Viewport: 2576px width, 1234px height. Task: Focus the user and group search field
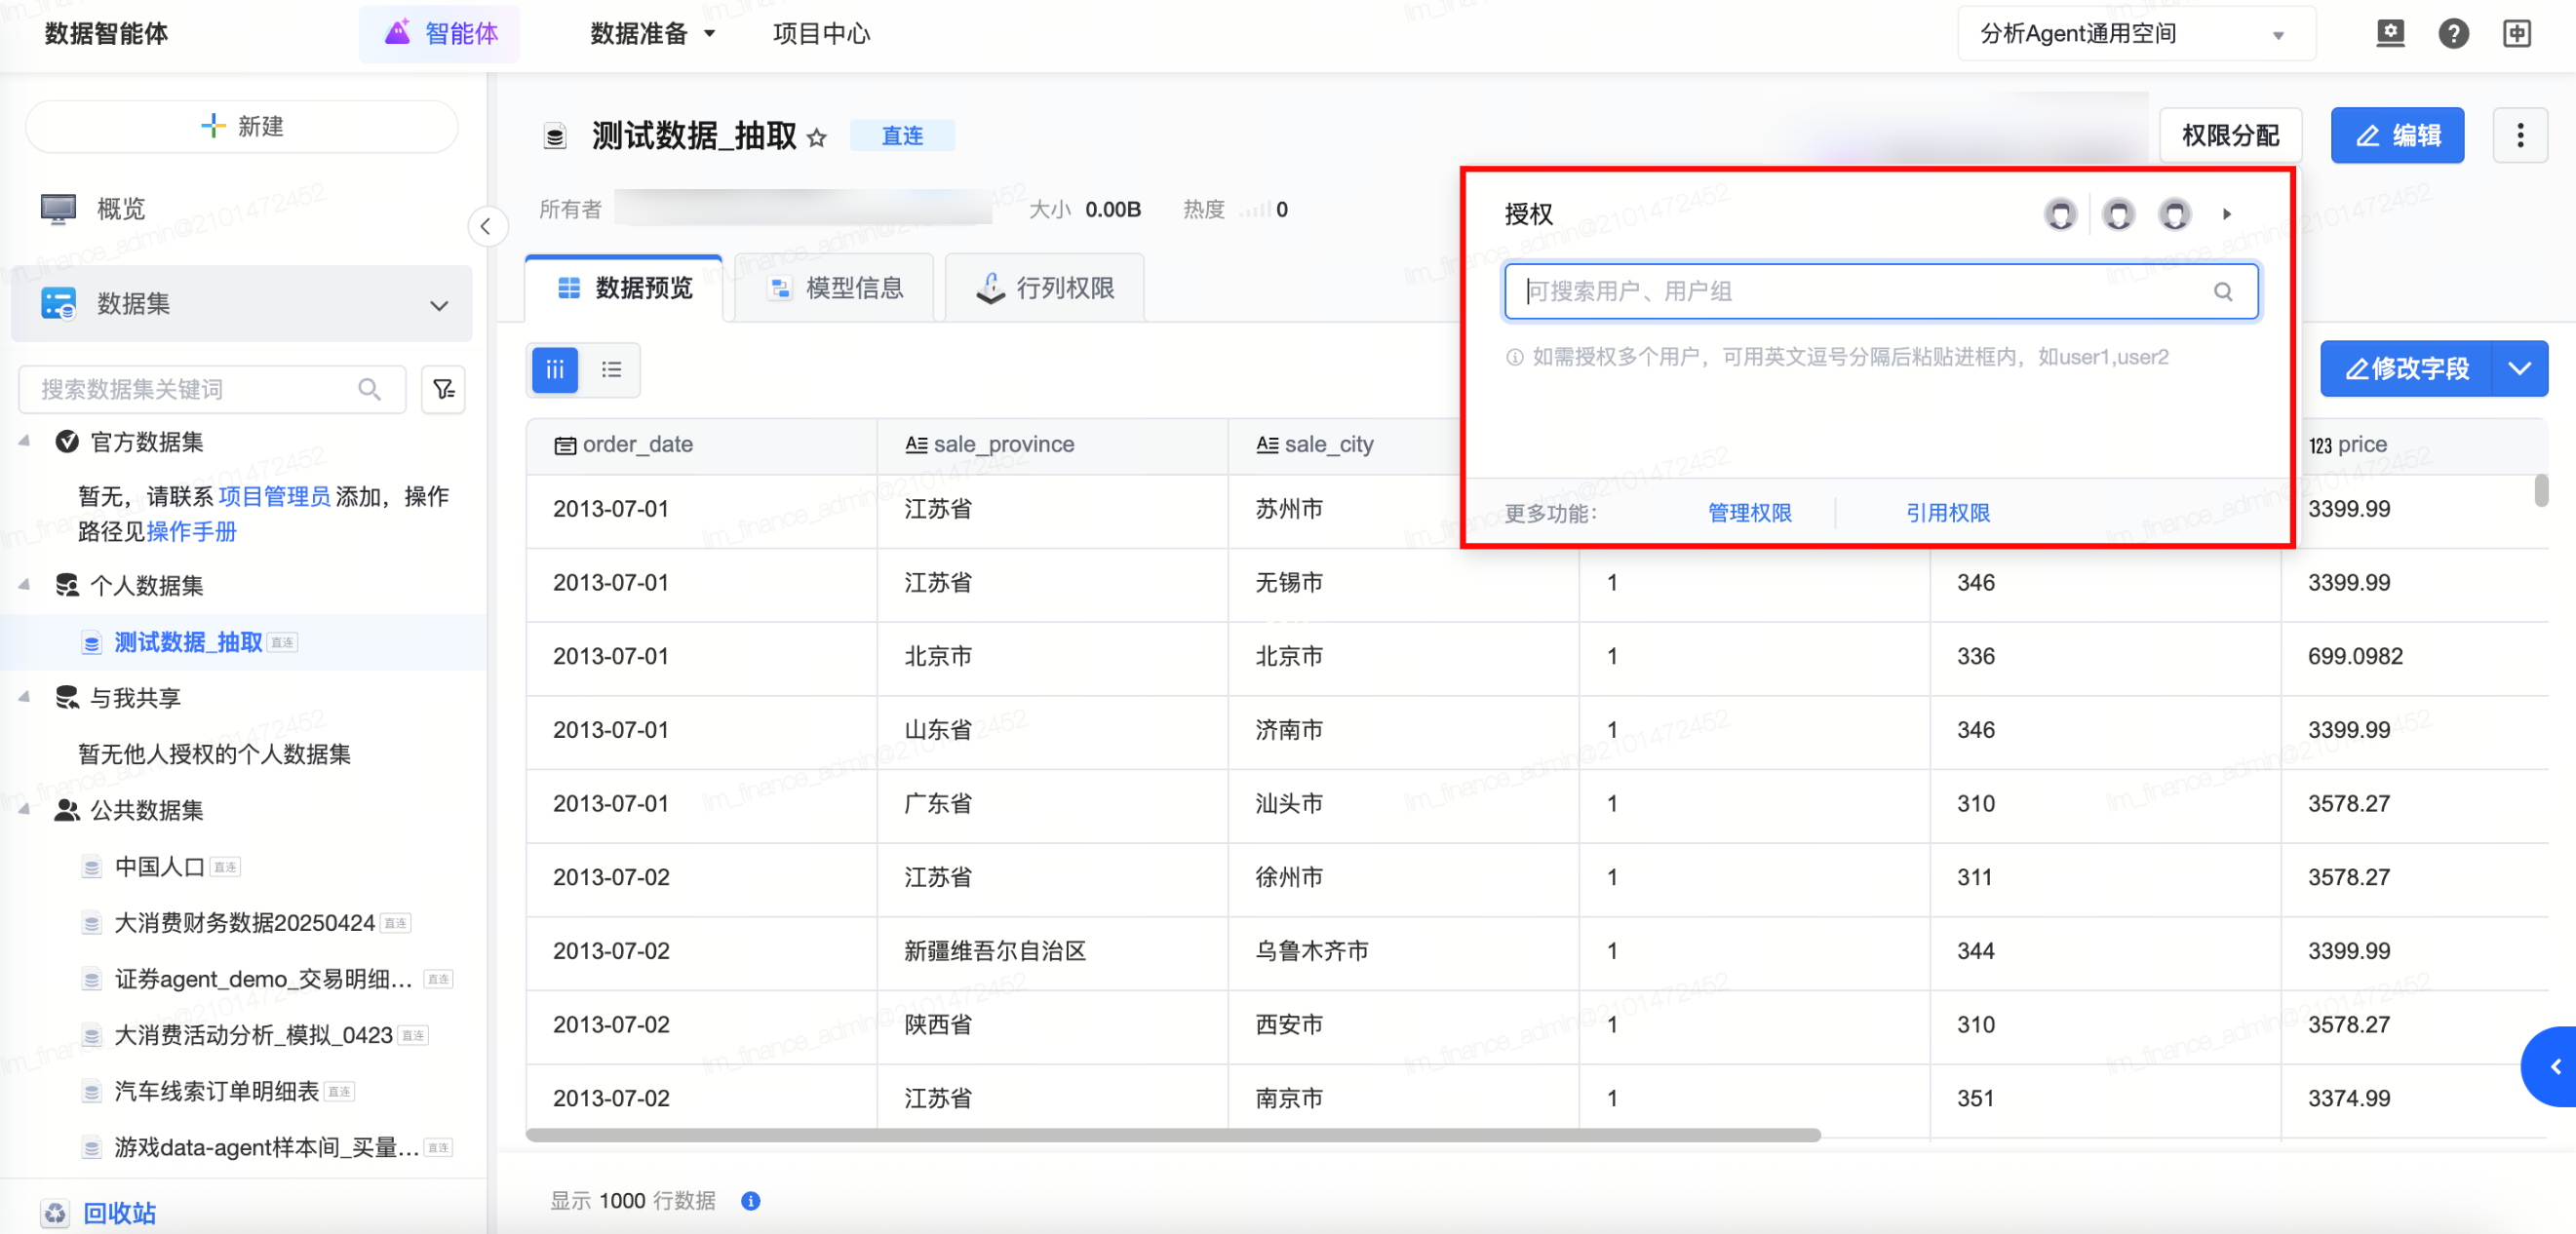1860,291
